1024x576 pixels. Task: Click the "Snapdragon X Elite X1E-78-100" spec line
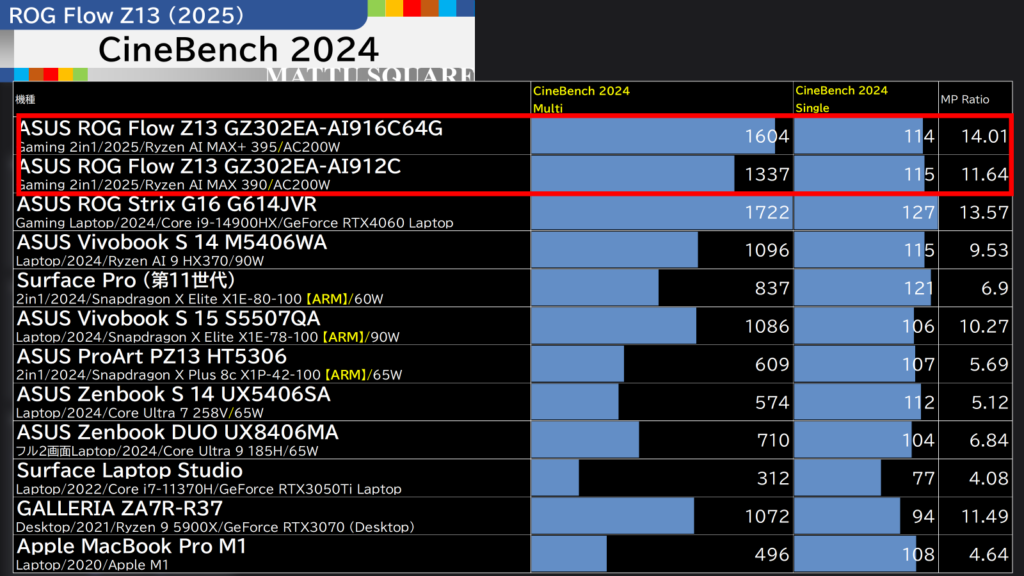tap(208, 337)
